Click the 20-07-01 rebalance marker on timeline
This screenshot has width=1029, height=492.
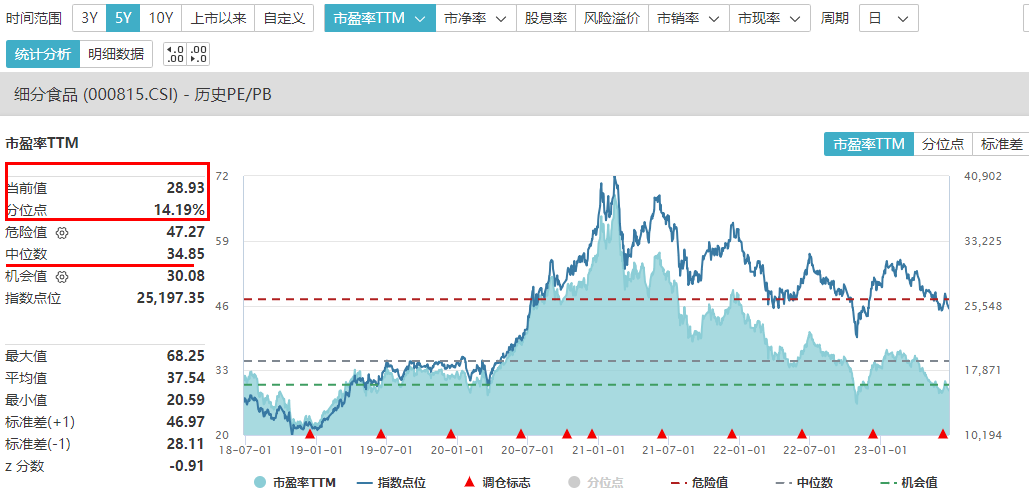pyautogui.click(x=521, y=434)
